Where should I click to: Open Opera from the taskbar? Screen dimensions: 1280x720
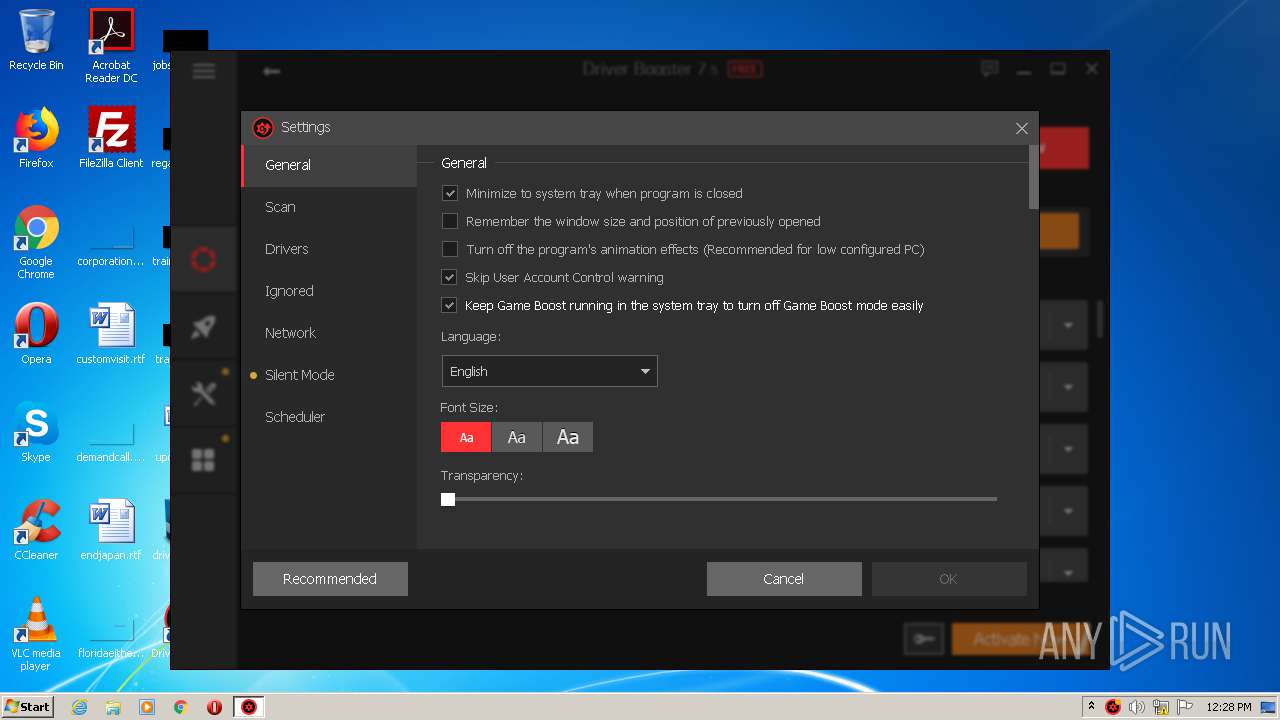[x=214, y=707]
